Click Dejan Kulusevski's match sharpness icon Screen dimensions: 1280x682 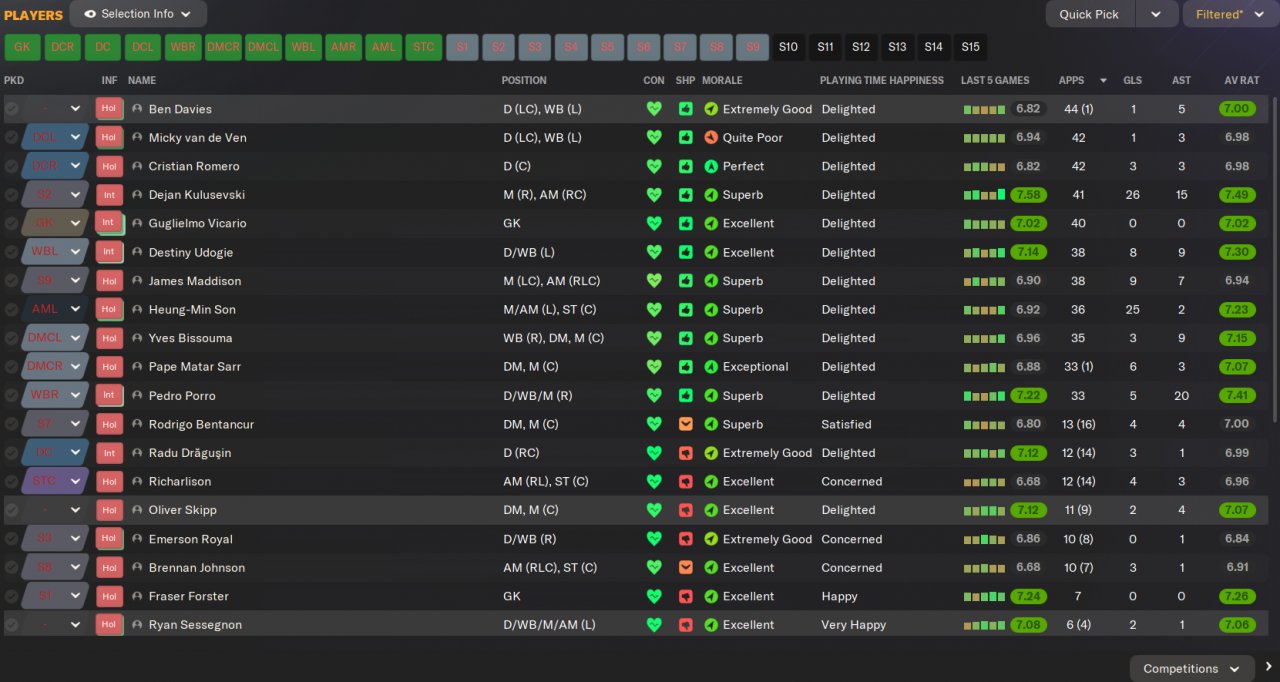point(685,195)
